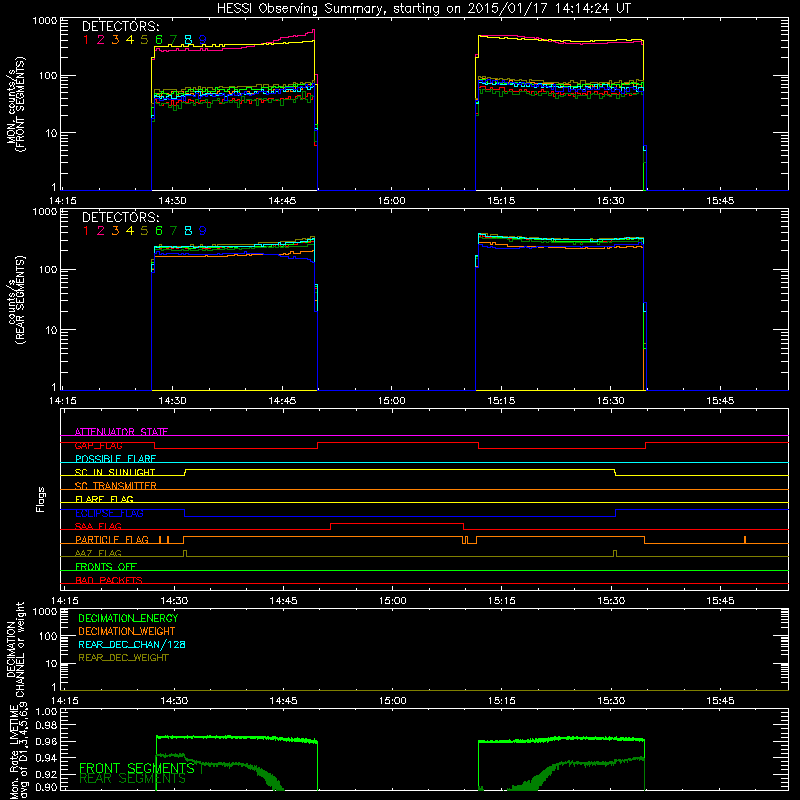Click the 1000 y-tick of front segments plot
This screenshot has height=800, width=800.
[x=45, y=21]
